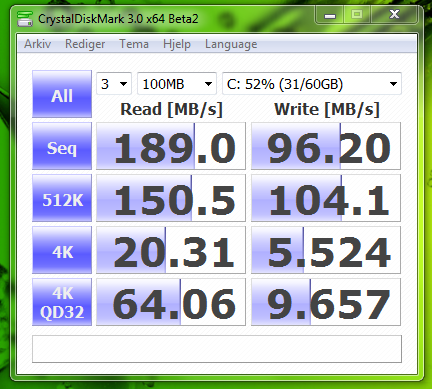Start the Seq sequential test
Viewport: 432px width, 389px height.
point(62,146)
